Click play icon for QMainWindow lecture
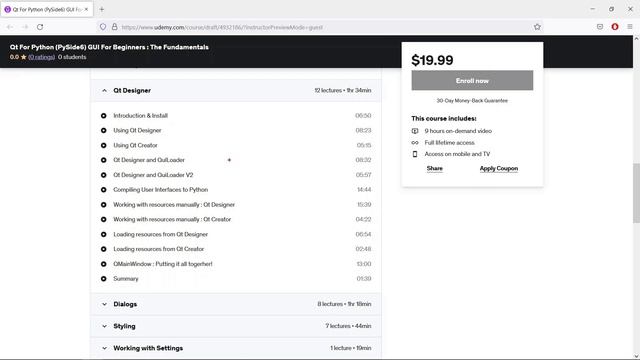The height and width of the screenshot is (360, 640). click(104, 264)
